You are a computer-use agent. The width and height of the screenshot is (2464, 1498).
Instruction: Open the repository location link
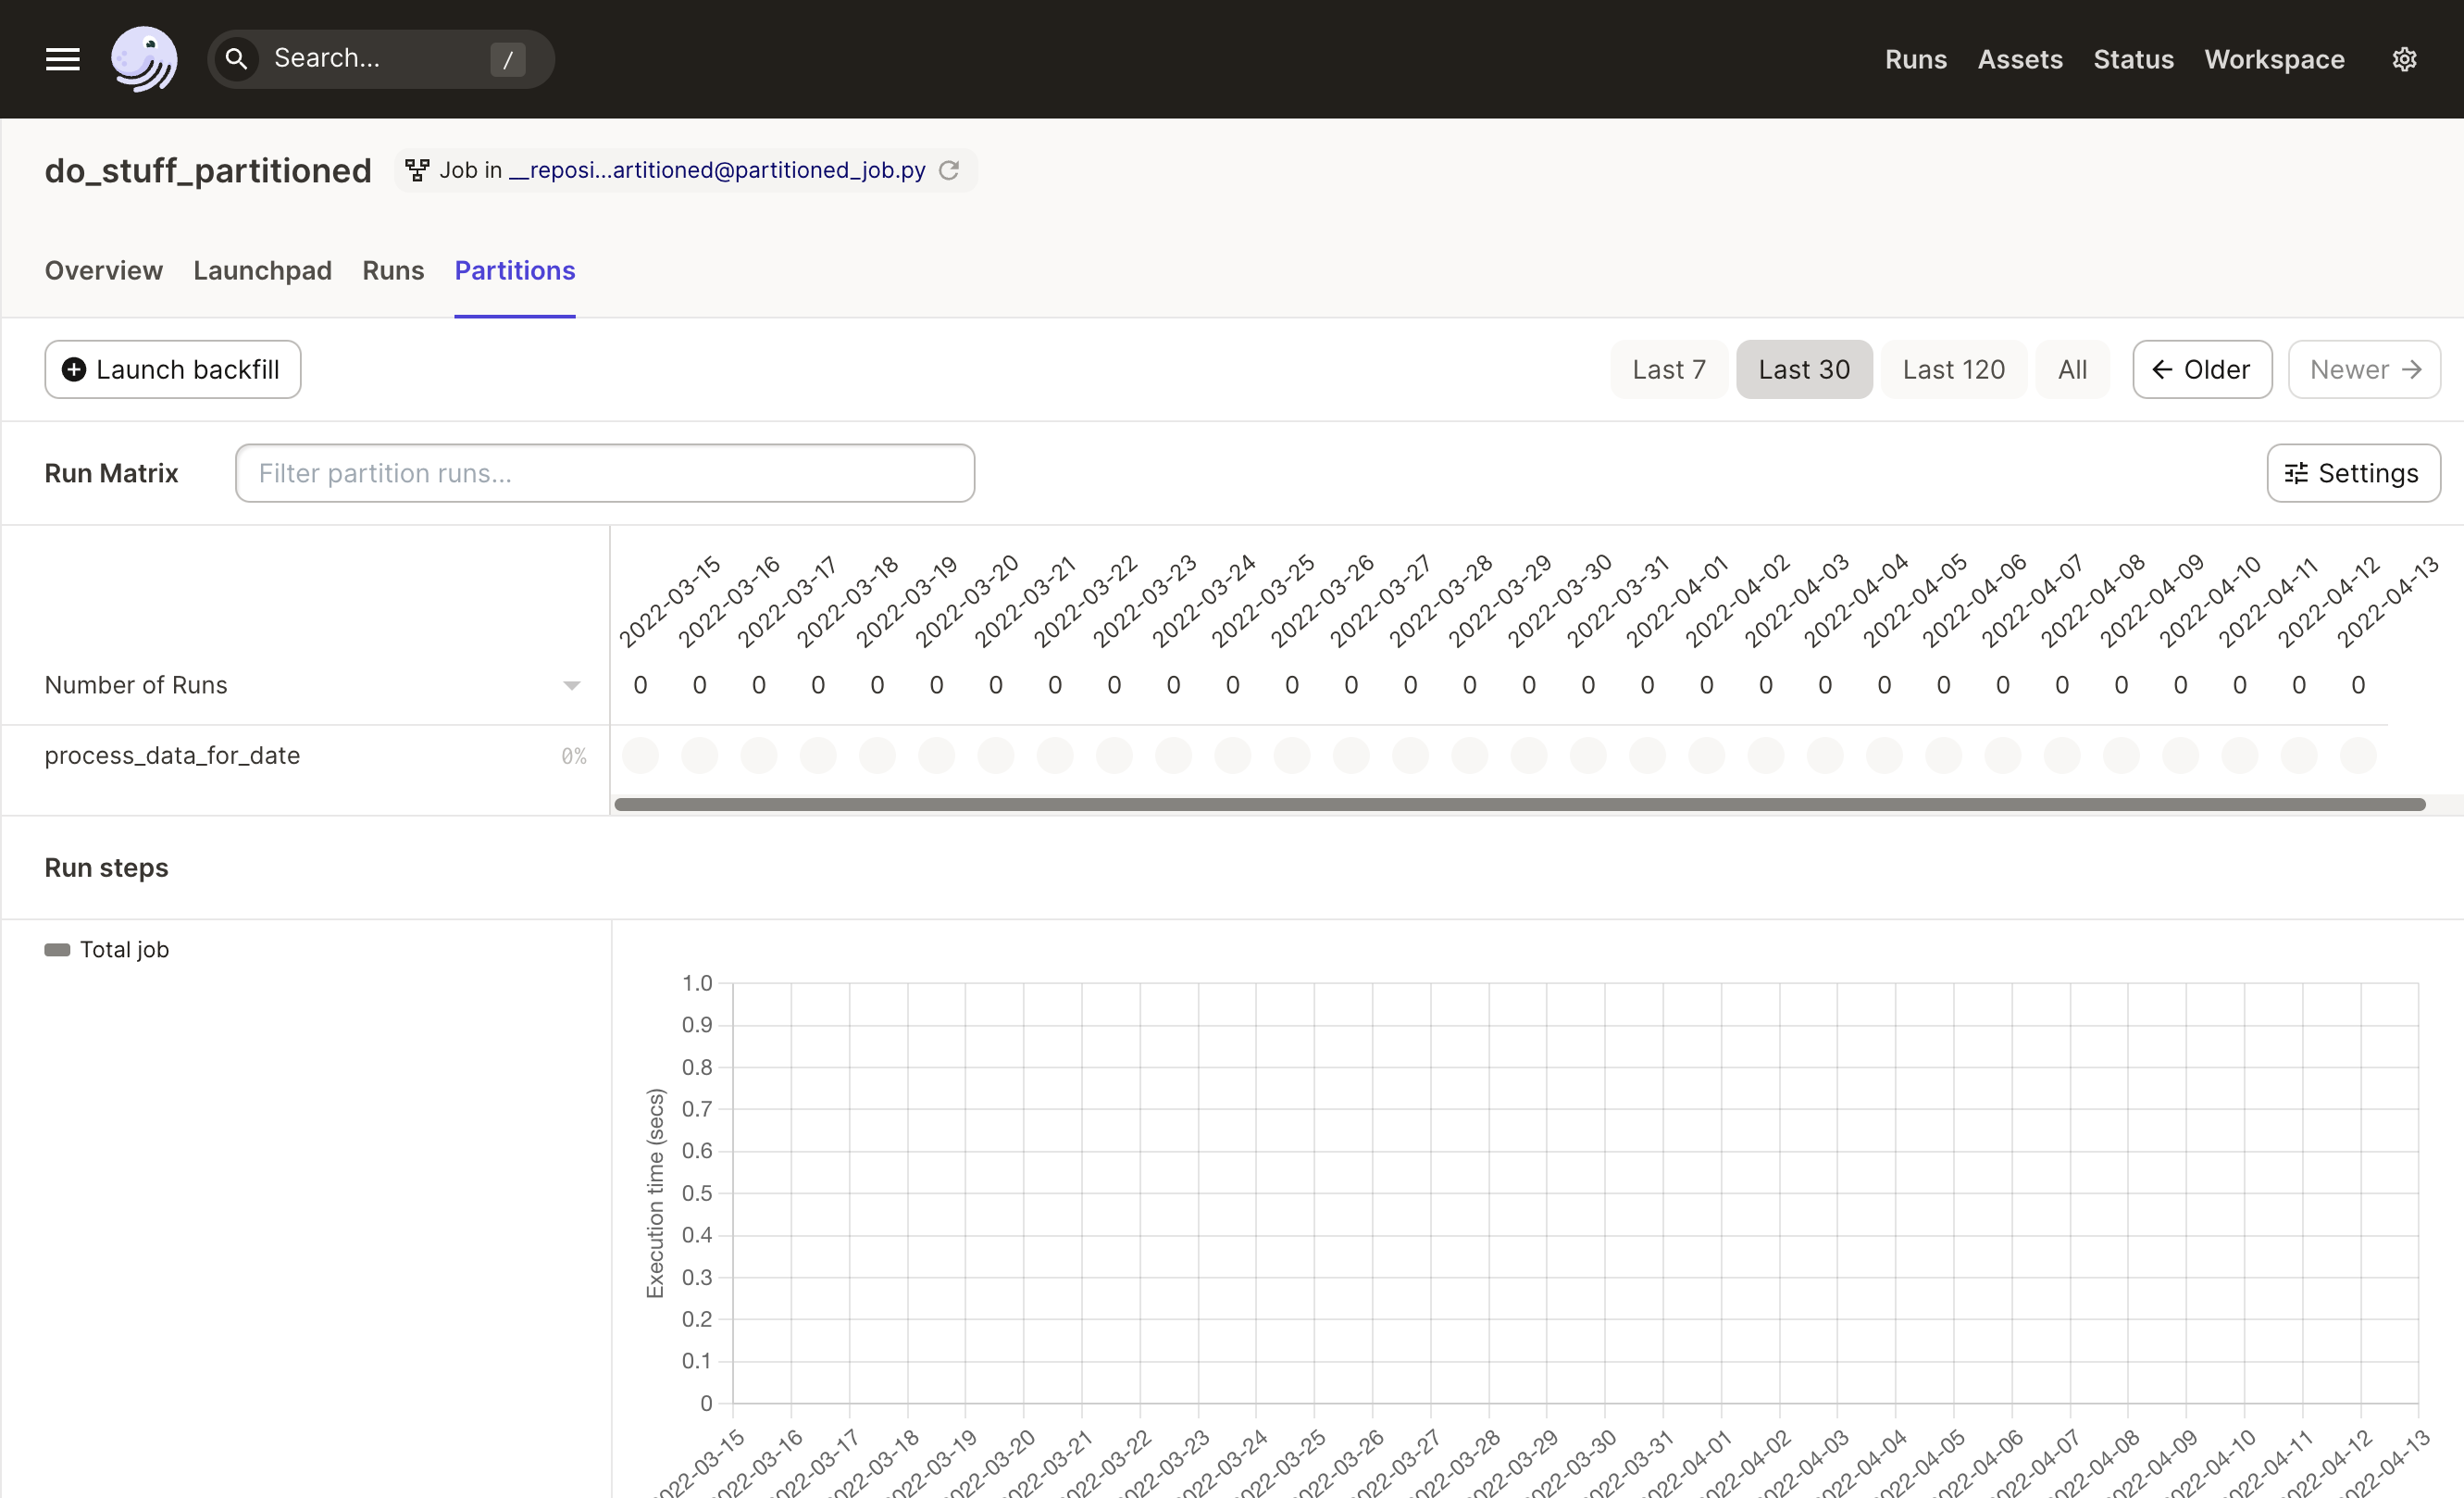click(x=717, y=170)
